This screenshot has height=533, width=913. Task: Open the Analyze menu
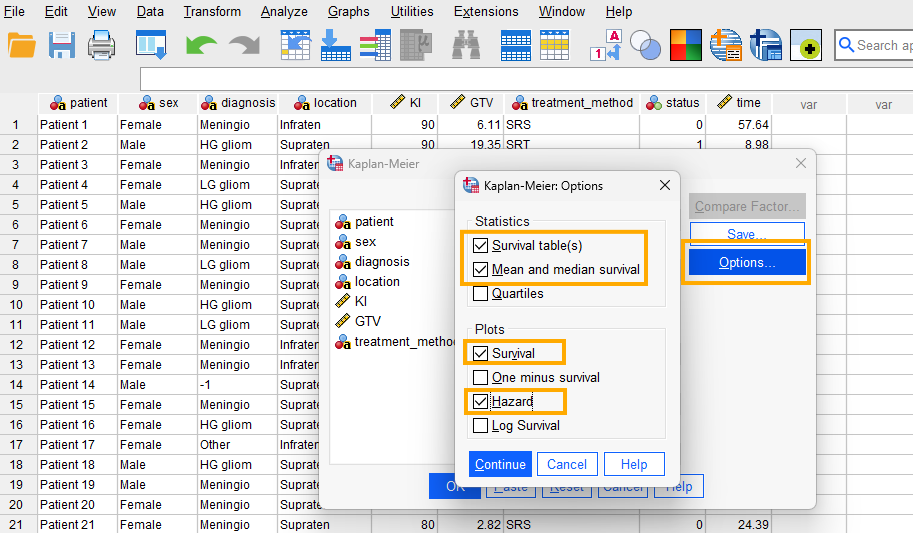click(284, 12)
